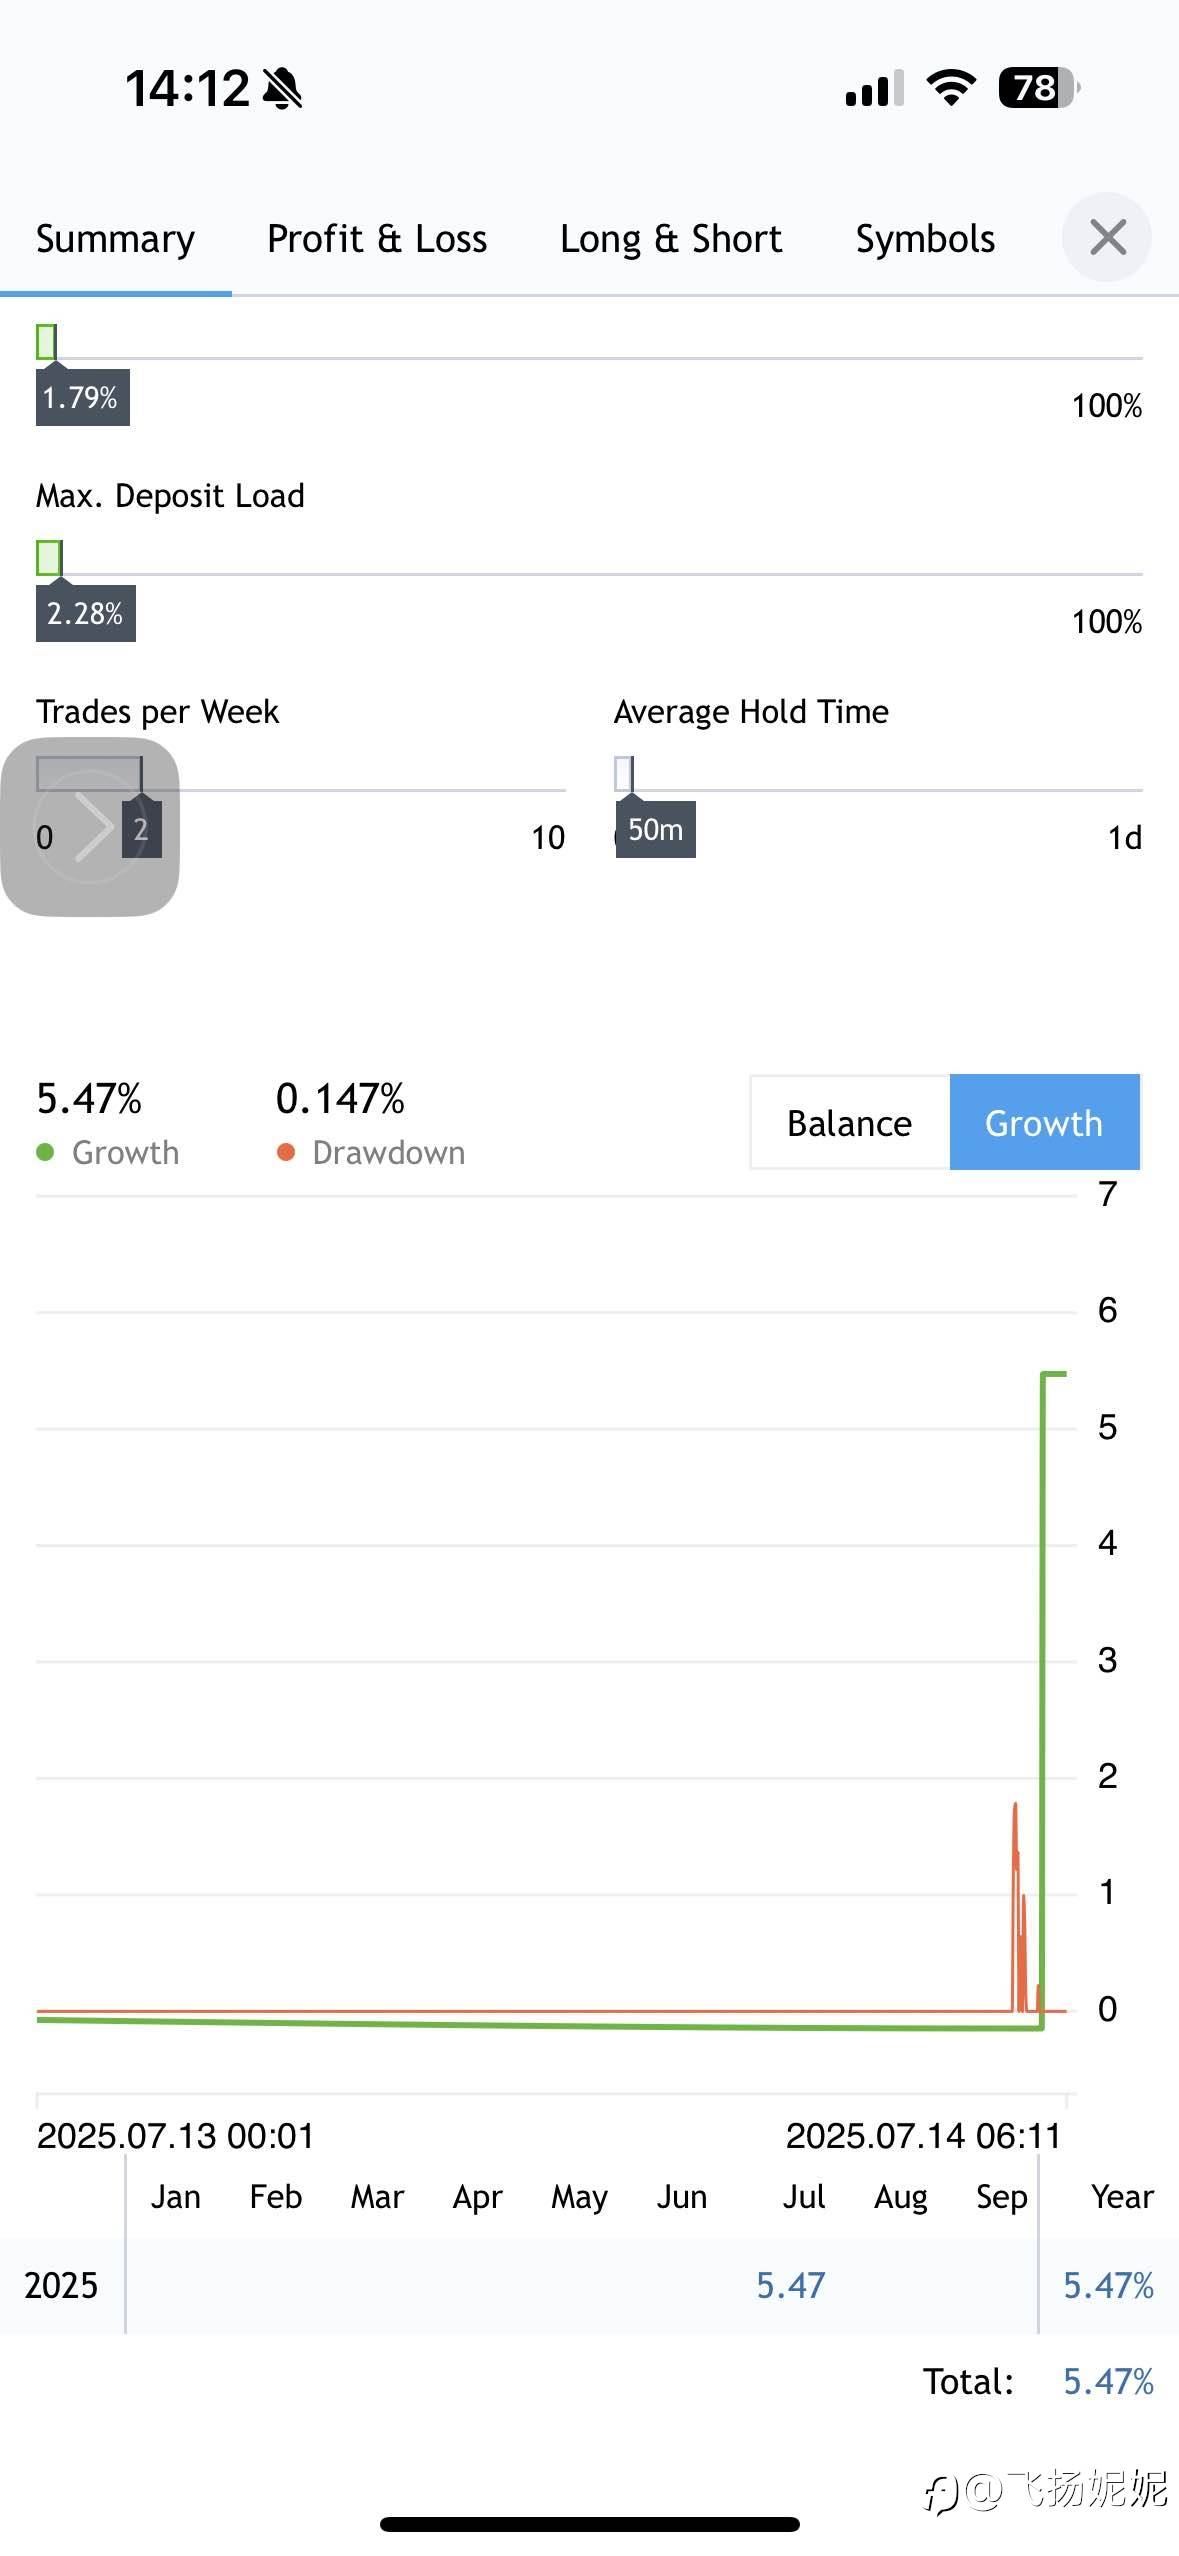Tap the battery indicator showing 78
This screenshot has height=2556, width=1179.
pos(1039,88)
